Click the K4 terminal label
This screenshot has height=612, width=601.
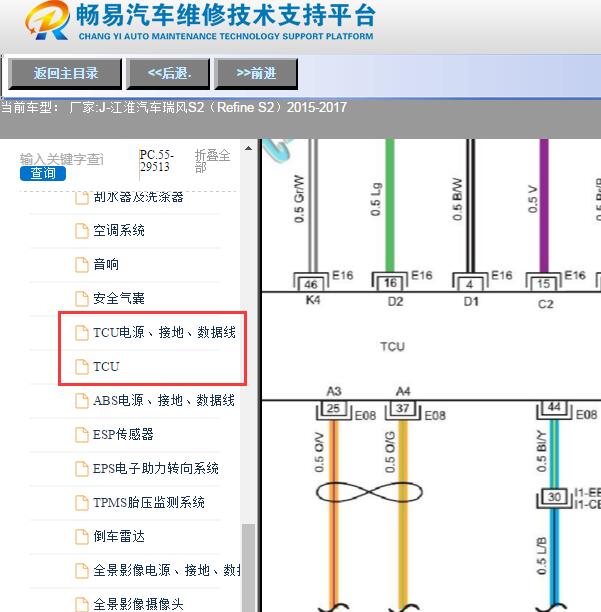coord(313,300)
